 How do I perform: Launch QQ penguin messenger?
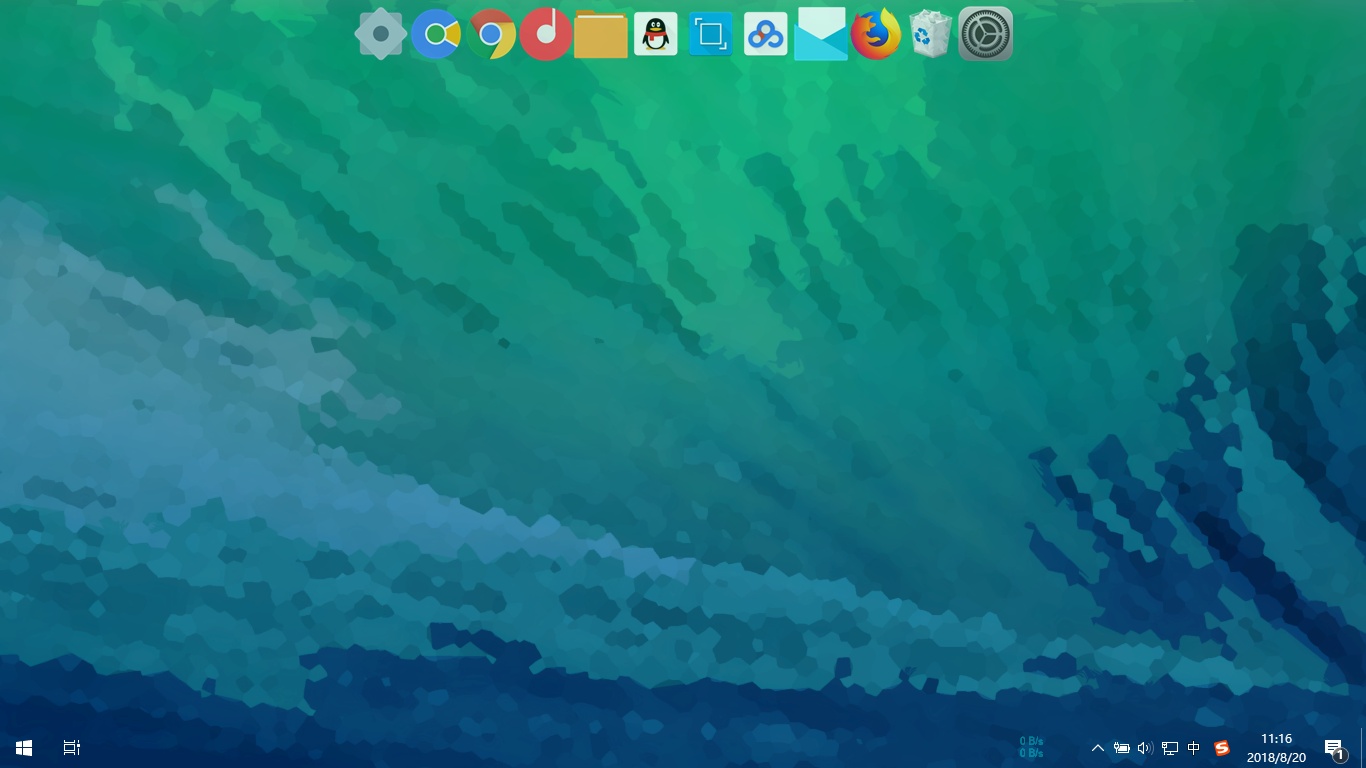656,35
